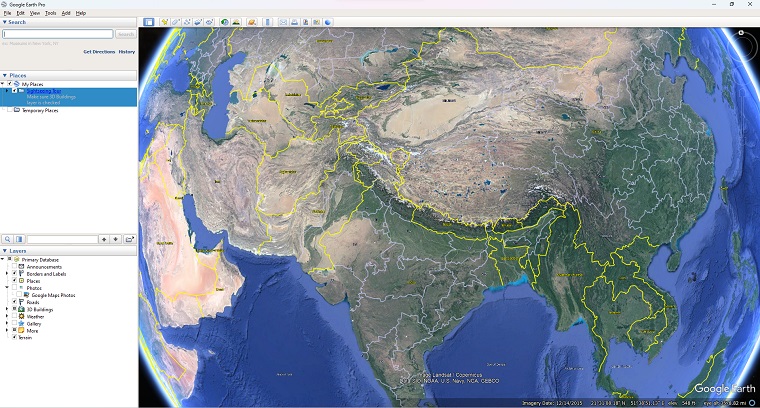The image size is (760, 408).
Task: Collapse the Layers panel header
Action: click(x=68, y=251)
